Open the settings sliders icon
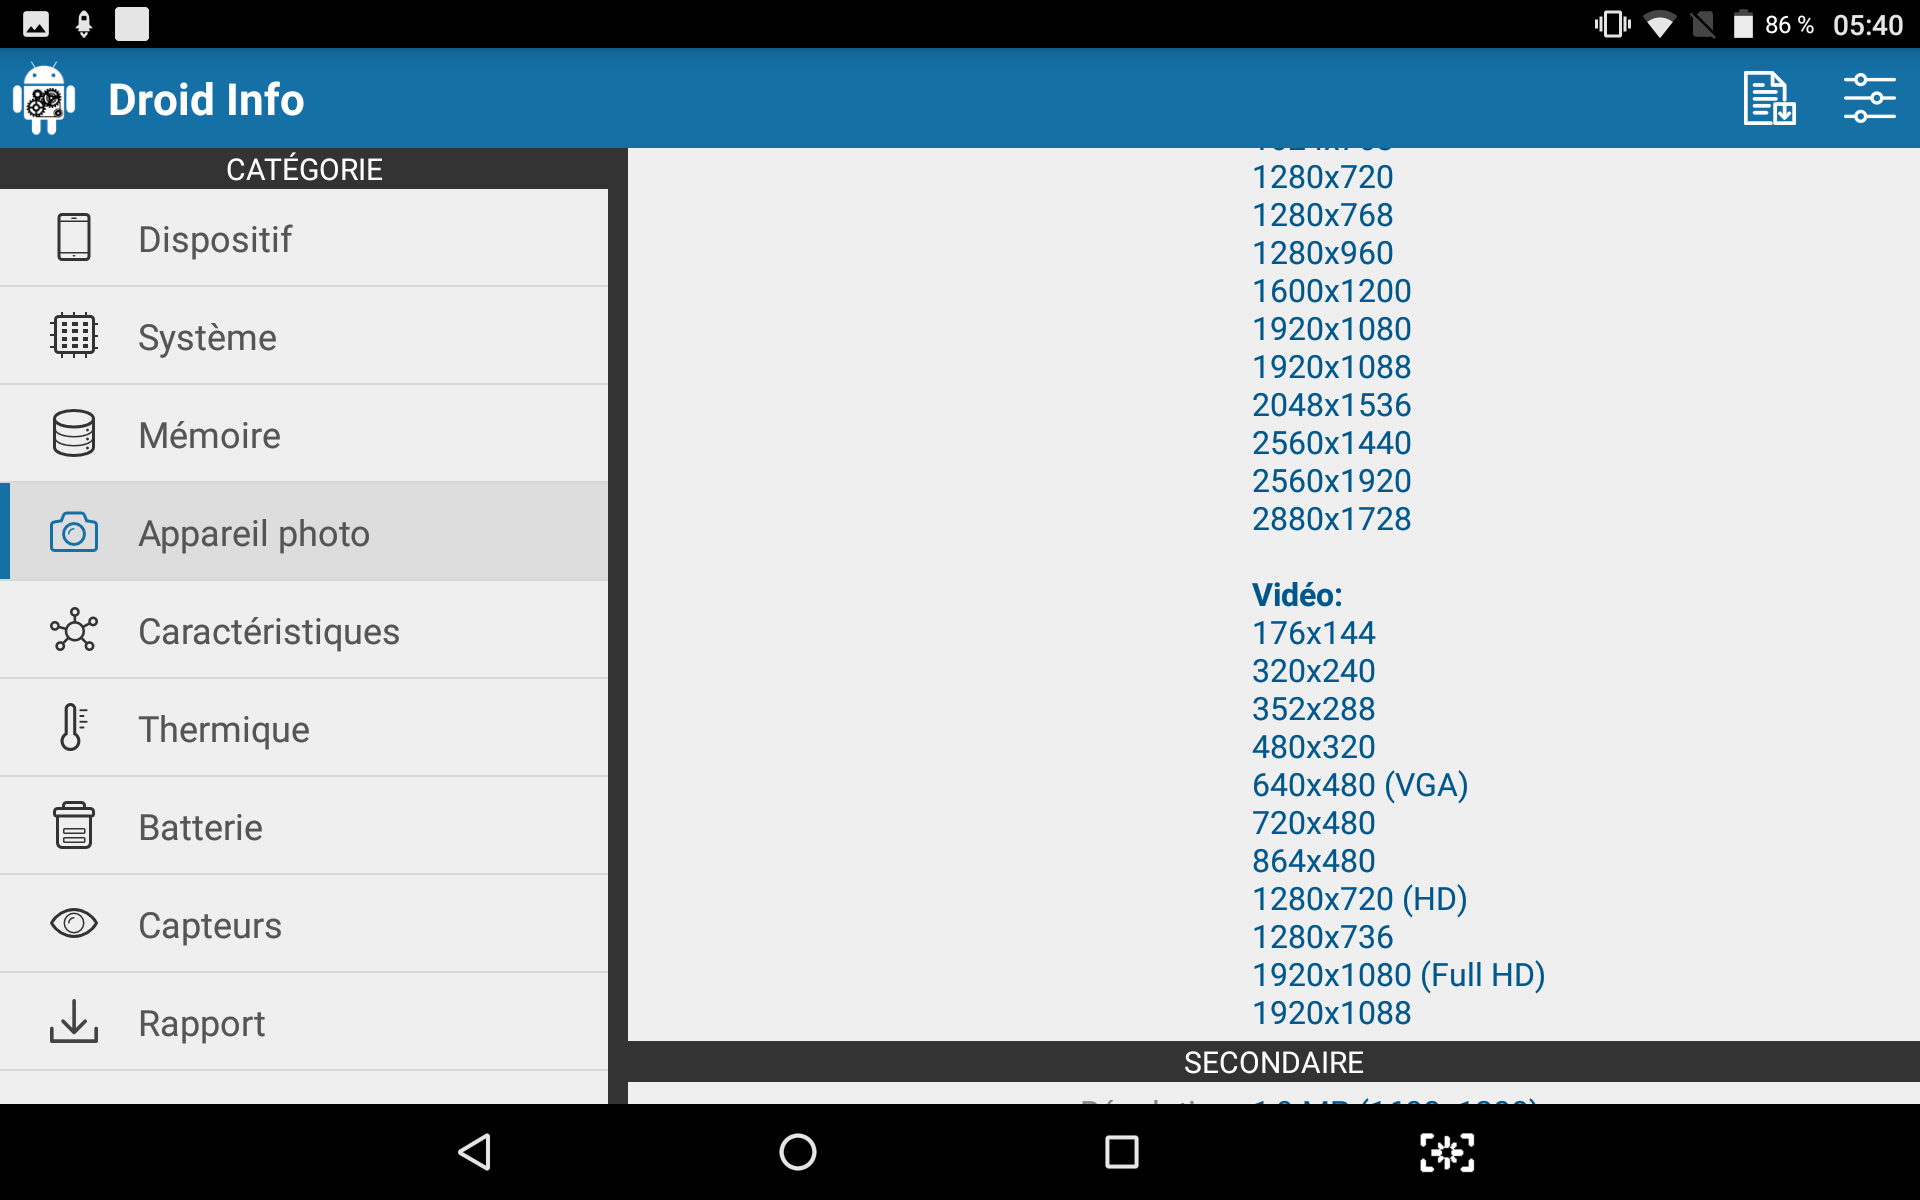The height and width of the screenshot is (1200, 1920). (x=1868, y=98)
